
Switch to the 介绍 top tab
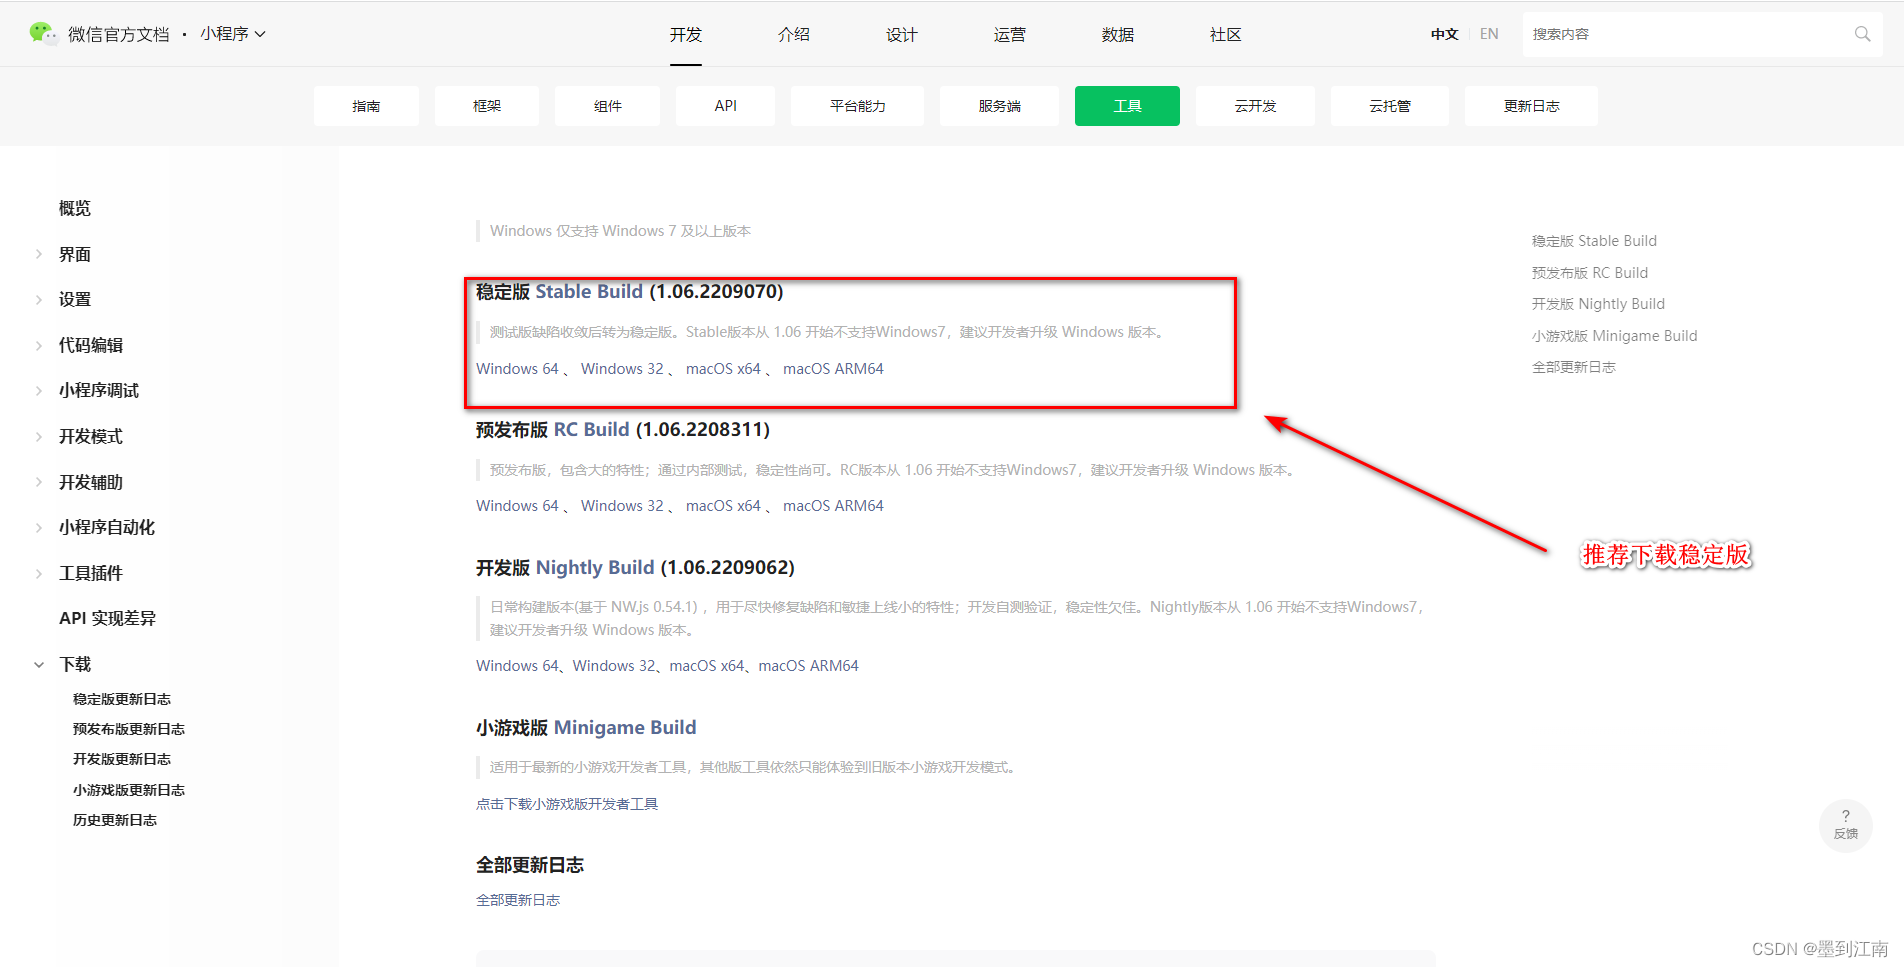coord(794,34)
